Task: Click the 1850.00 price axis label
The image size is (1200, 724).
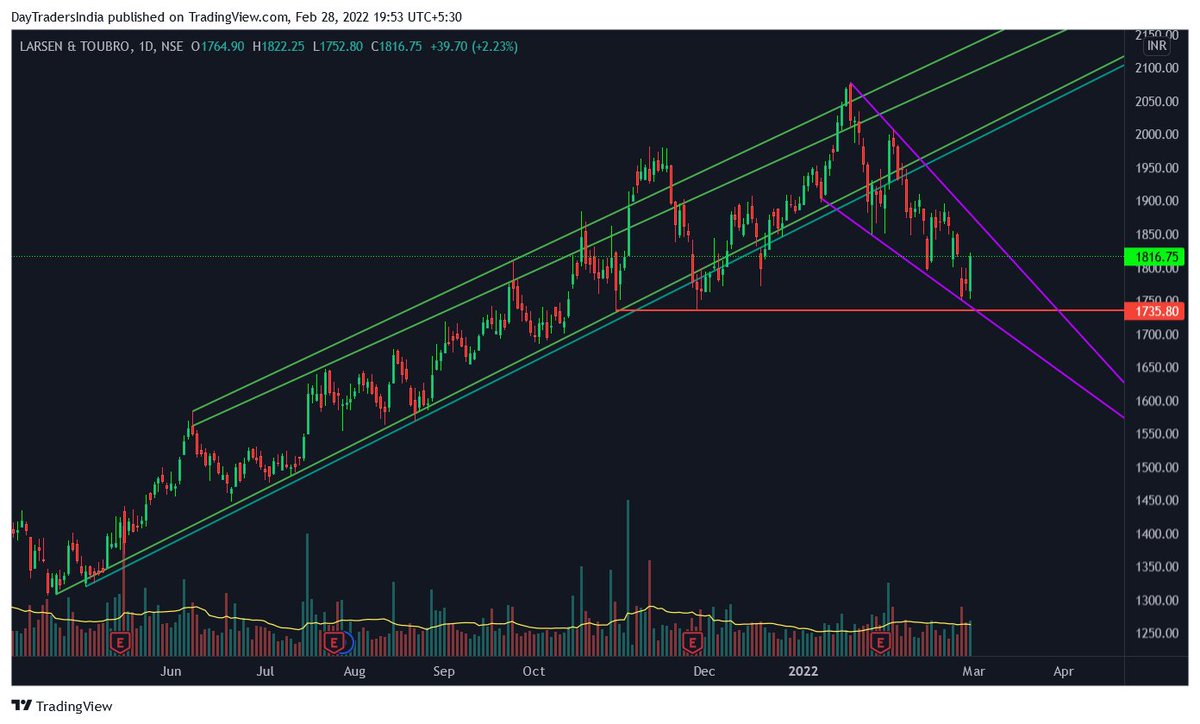Action: coord(1158,234)
